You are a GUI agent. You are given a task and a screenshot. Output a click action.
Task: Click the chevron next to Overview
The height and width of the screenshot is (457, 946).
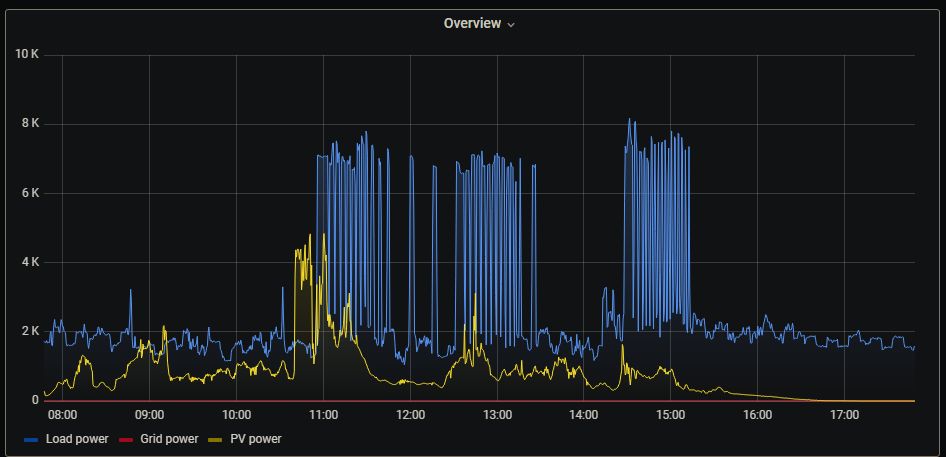pyautogui.click(x=511, y=25)
